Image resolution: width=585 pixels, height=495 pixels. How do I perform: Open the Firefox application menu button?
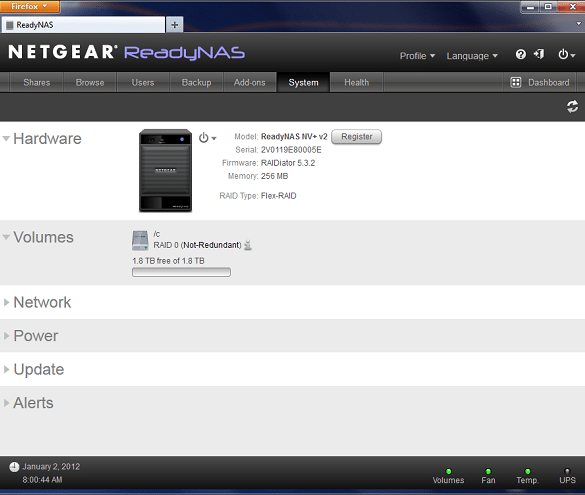[x=30, y=6]
